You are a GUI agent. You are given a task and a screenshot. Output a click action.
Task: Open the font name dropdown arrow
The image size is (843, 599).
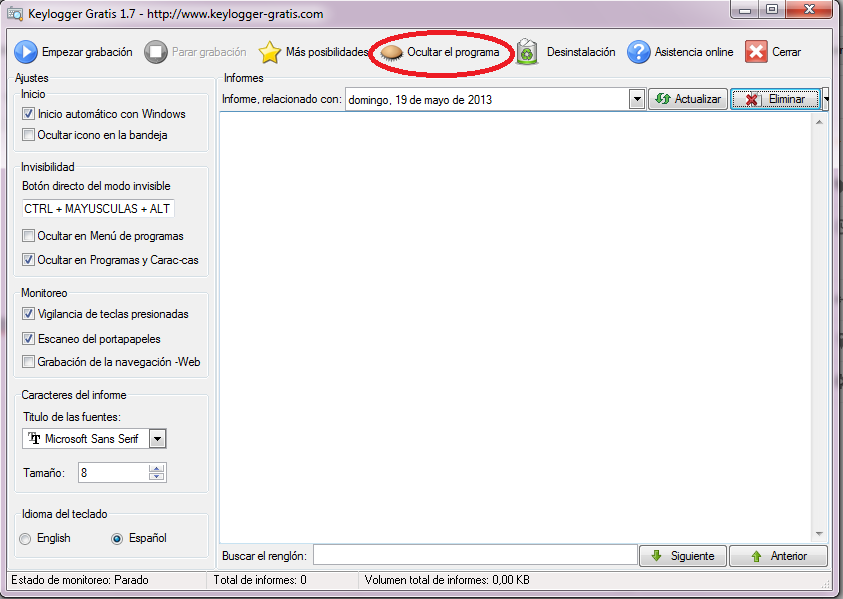(157, 439)
